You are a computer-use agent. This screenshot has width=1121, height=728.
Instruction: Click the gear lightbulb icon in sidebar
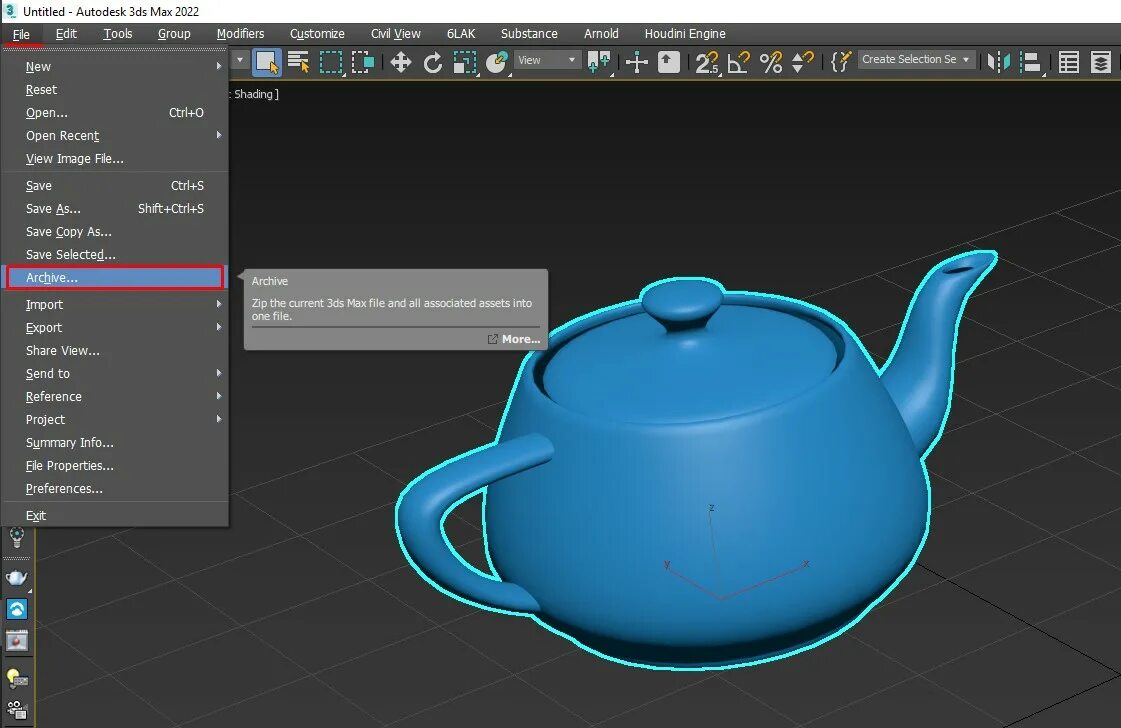(16, 537)
